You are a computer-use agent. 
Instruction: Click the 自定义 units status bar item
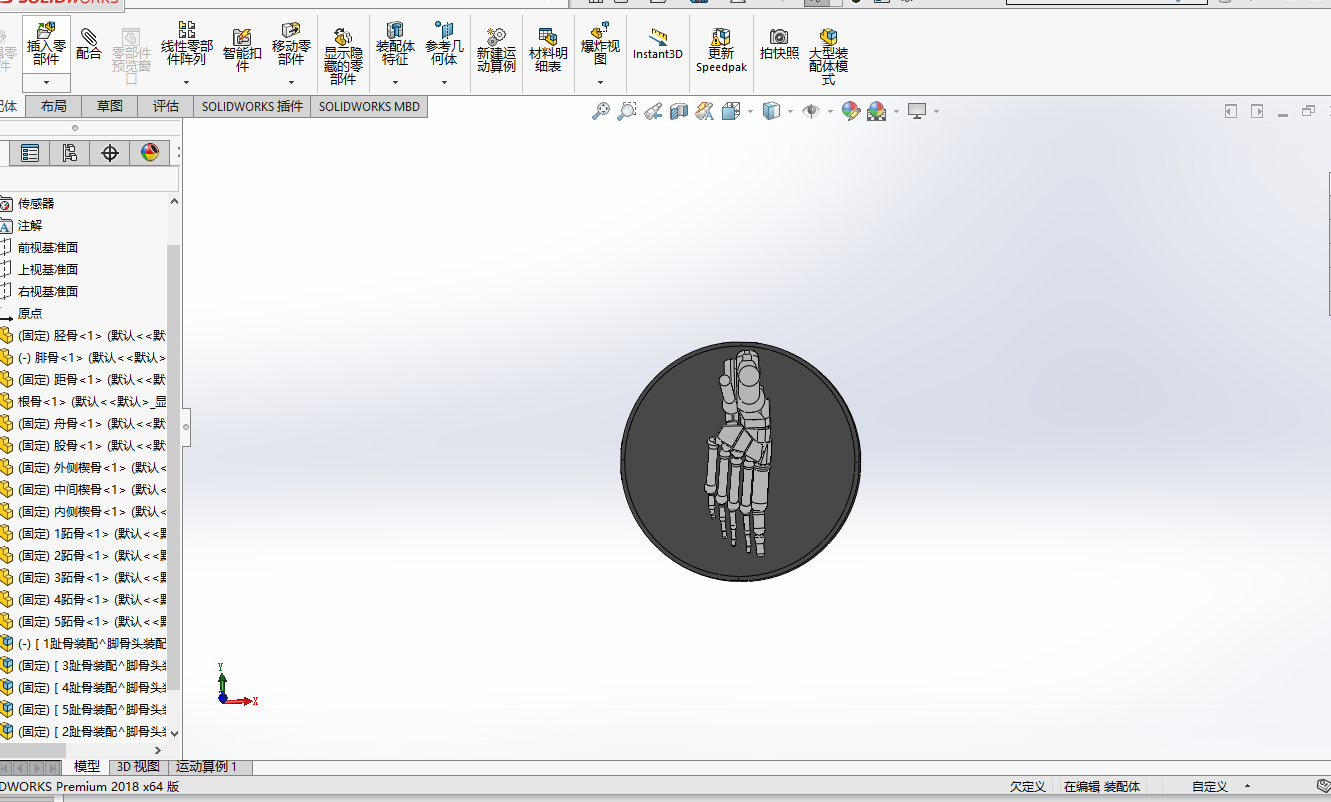point(1209,787)
